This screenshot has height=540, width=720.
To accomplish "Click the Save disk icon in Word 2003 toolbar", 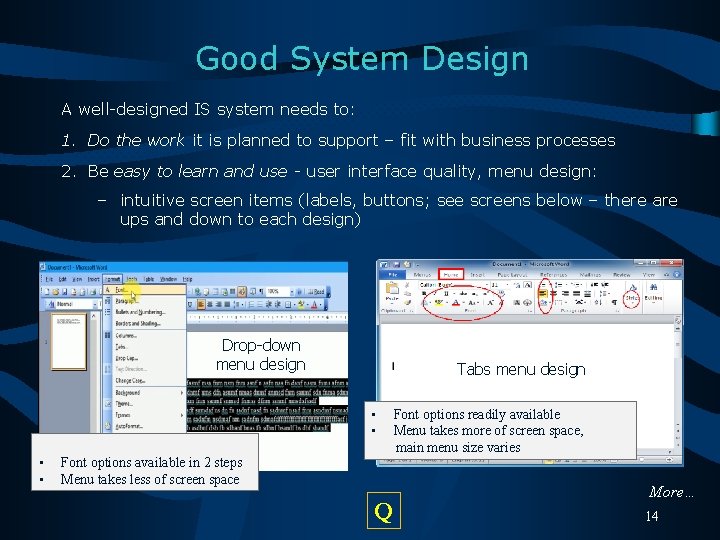I will tap(65, 292).
